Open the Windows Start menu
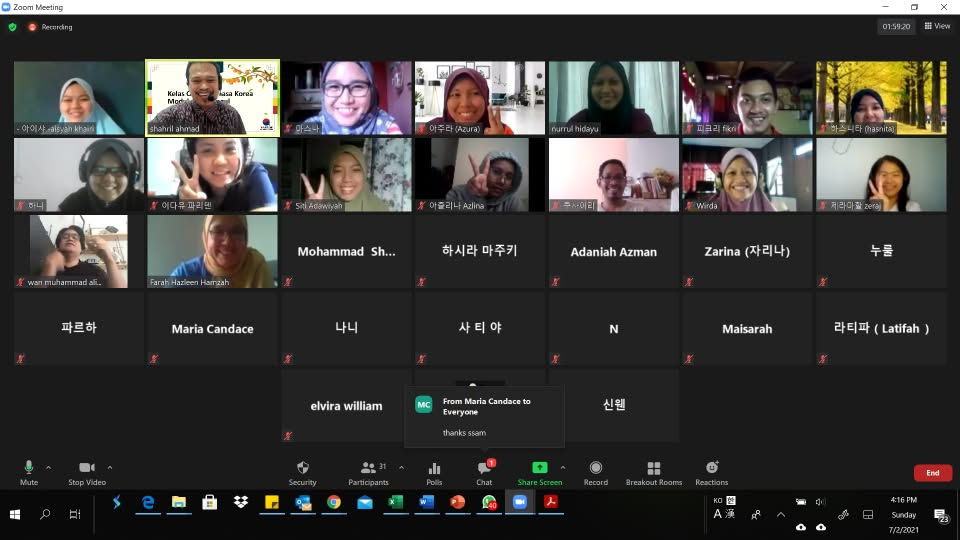The height and width of the screenshot is (540, 960). coord(15,514)
